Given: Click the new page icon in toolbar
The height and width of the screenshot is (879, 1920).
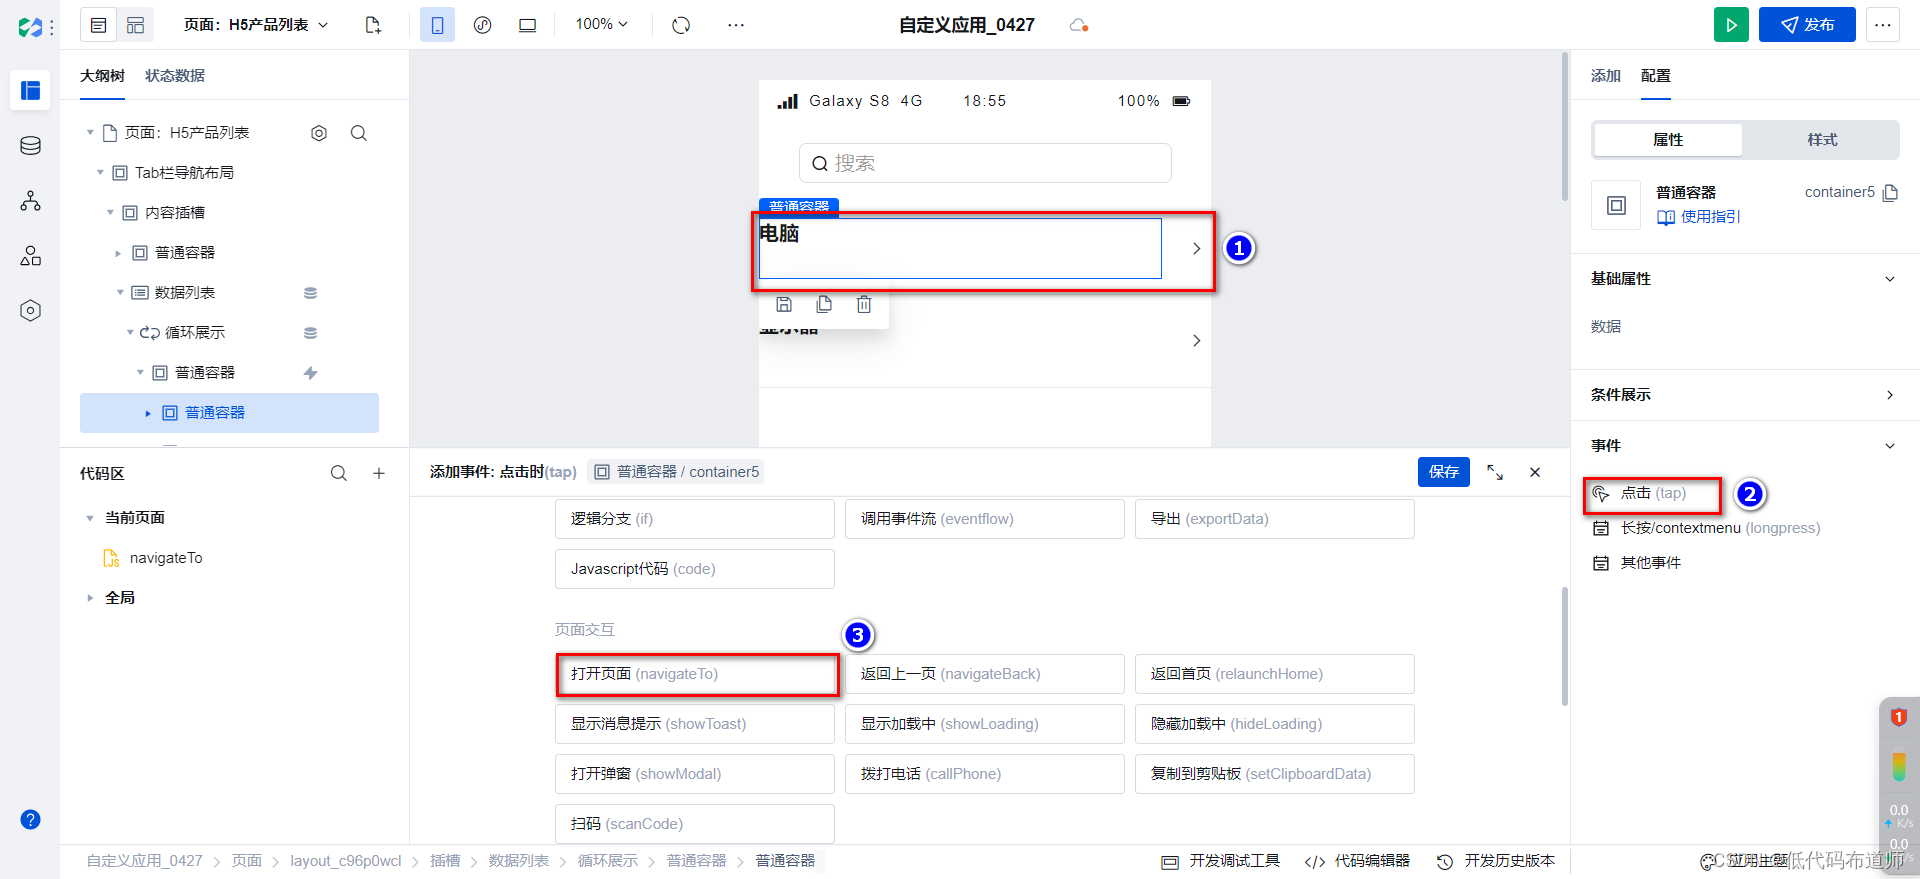Looking at the screenshot, I should 373,25.
